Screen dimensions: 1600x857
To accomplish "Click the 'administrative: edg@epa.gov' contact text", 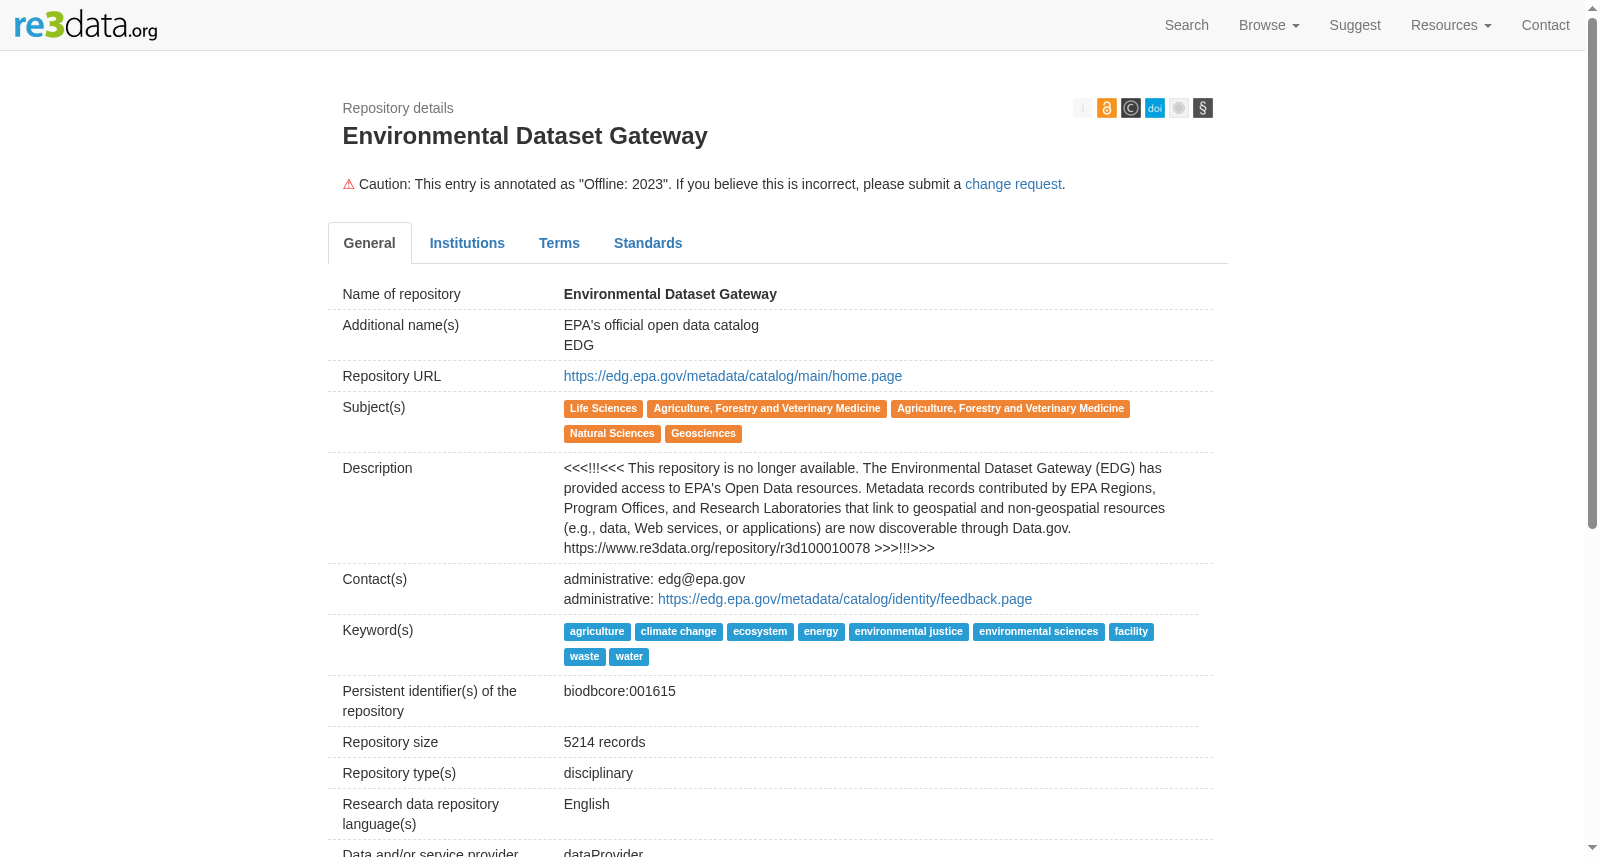I will tap(655, 579).
